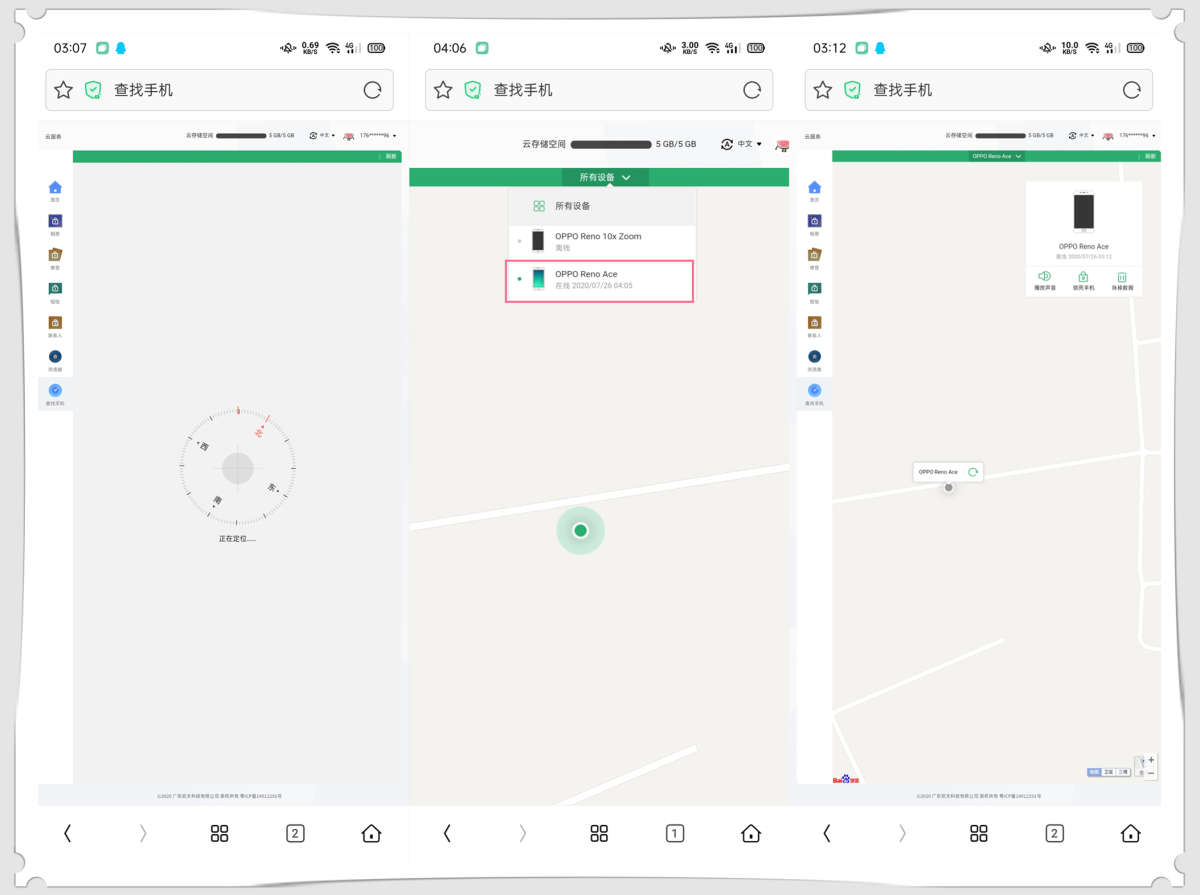Tap the grey location marker on the 03:12 map
This screenshot has width=1200, height=895.
(948, 488)
